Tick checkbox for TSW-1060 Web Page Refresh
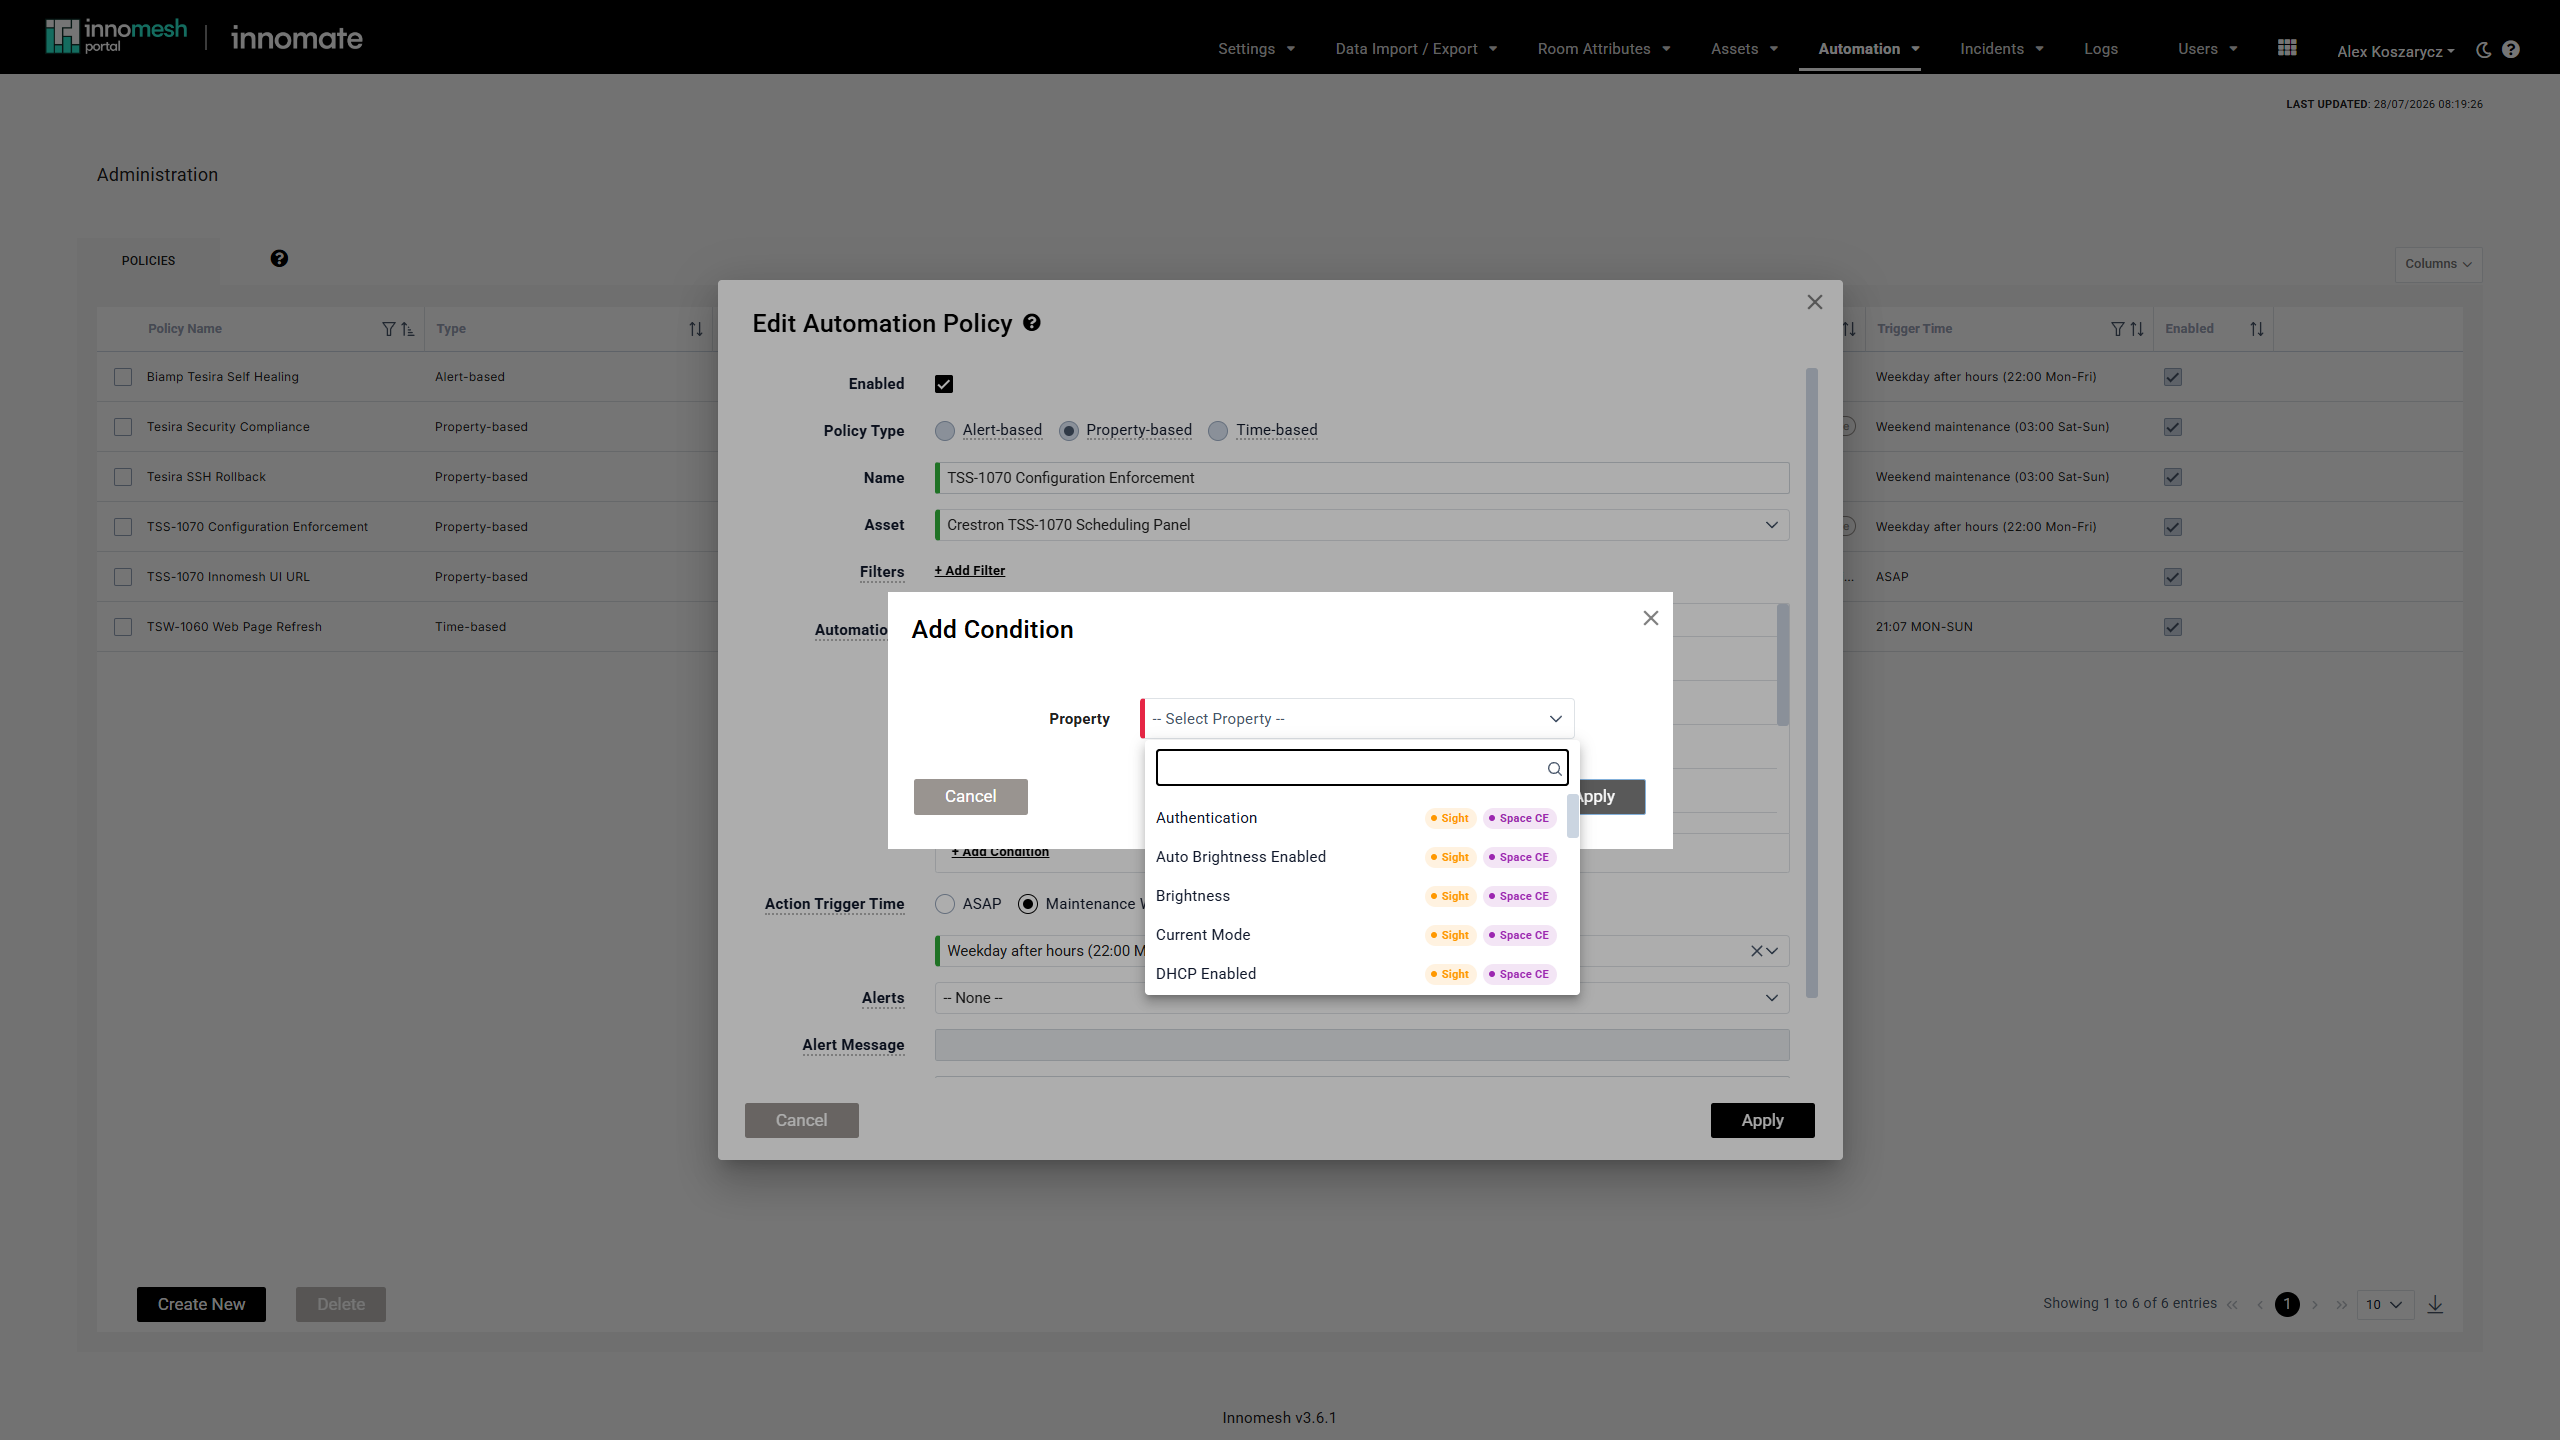The image size is (2560, 1440). click(123, 627)
